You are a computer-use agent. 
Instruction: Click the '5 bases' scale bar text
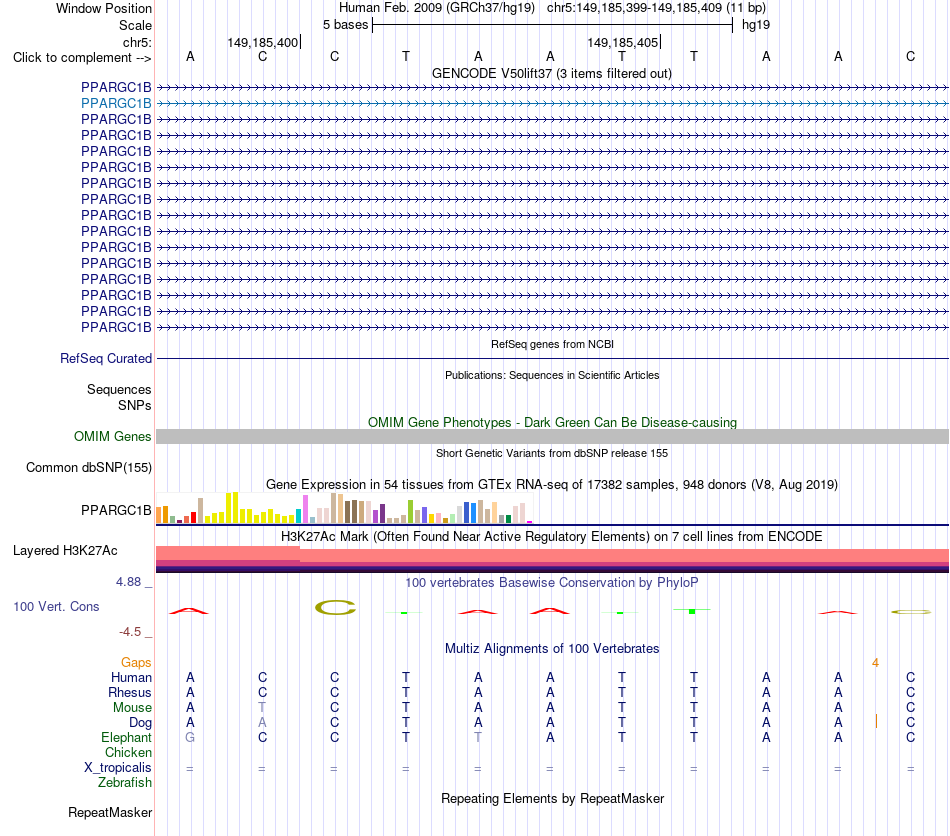[x=345, y=25]
